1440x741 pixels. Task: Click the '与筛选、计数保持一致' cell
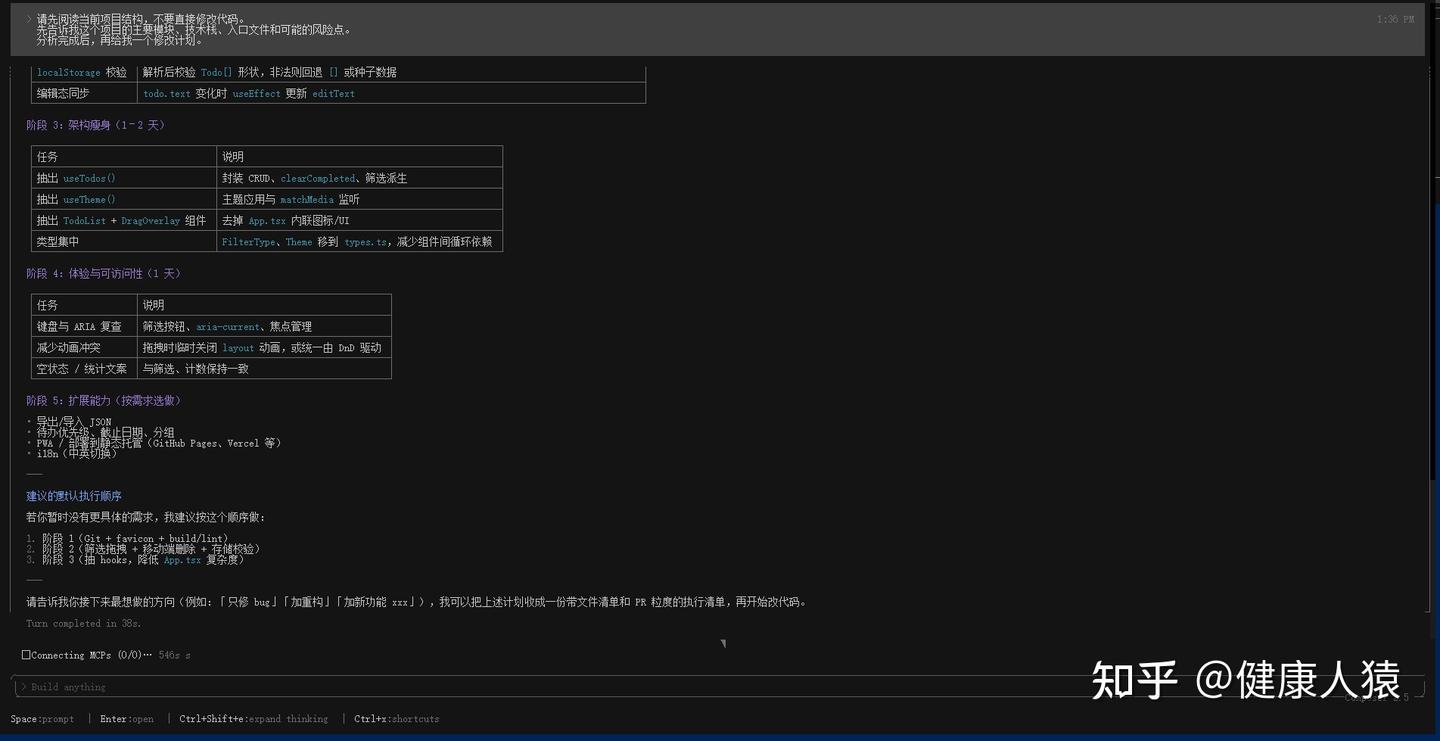(264, 368)
